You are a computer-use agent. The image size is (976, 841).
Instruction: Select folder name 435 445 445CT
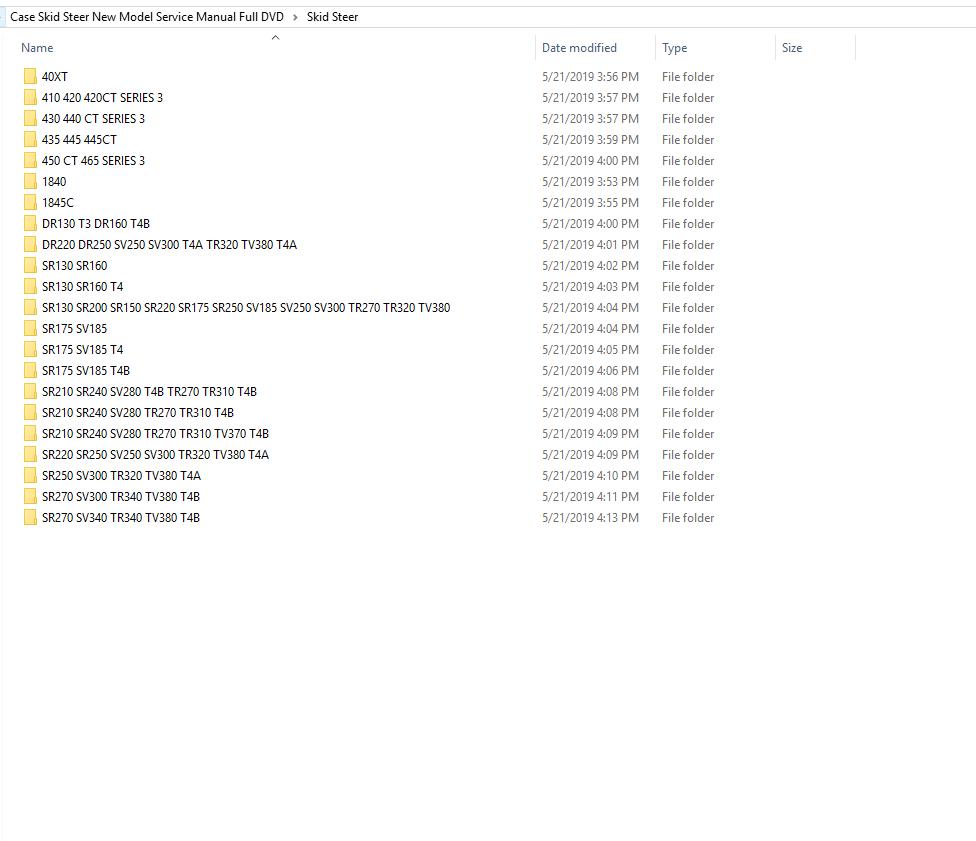(79, 139)
